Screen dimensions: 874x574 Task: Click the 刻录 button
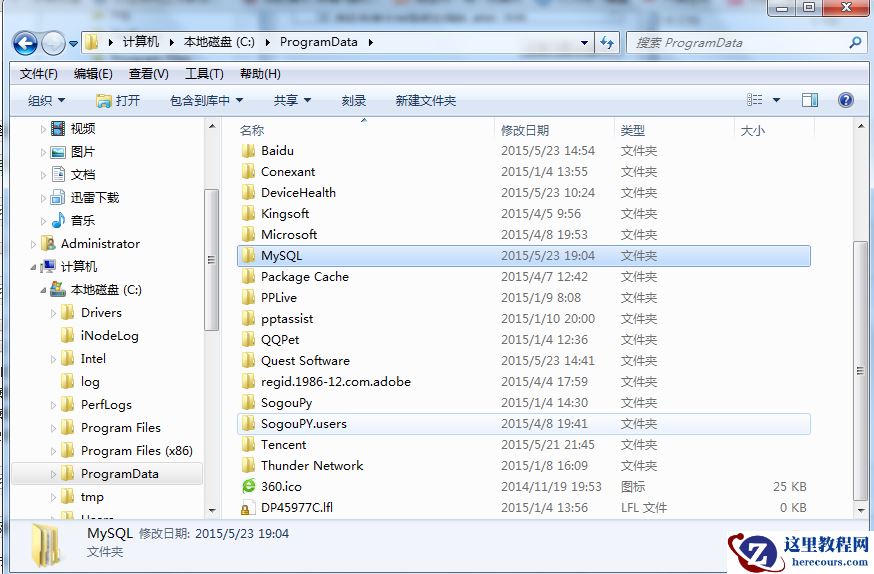pyautogui.click(x=354, y=101)
